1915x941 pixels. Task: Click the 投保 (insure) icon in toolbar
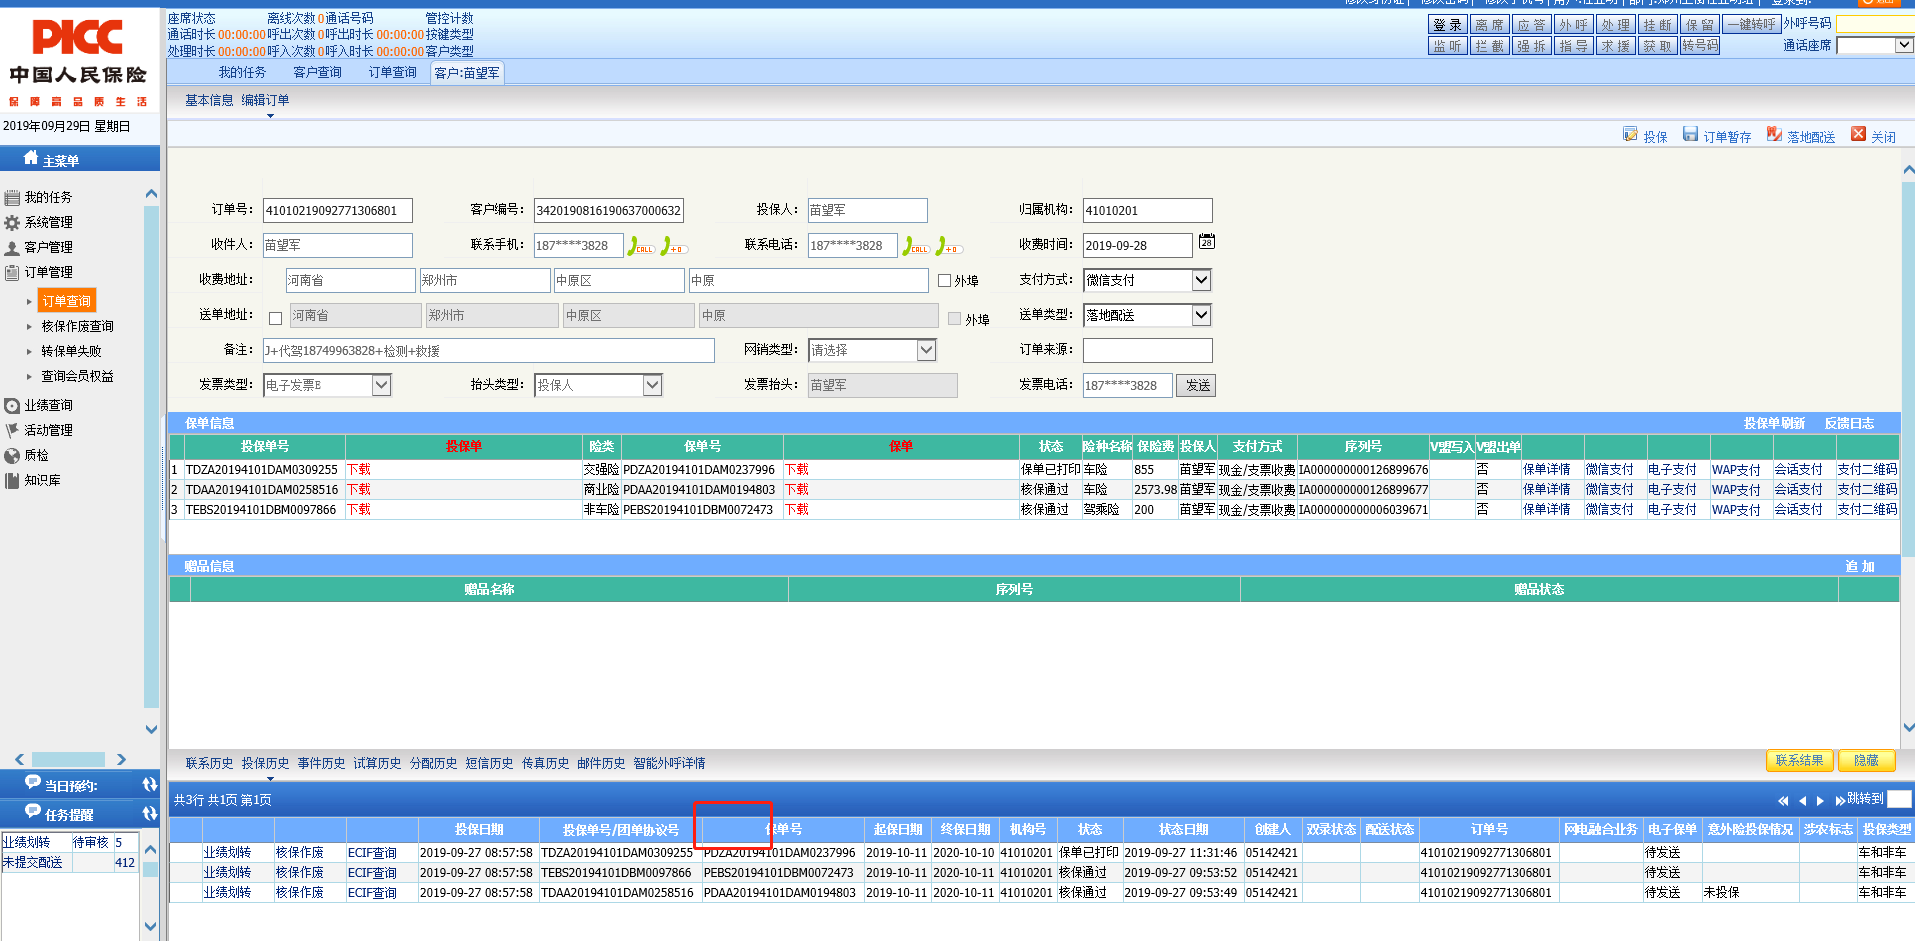(x=1630, y=135)
